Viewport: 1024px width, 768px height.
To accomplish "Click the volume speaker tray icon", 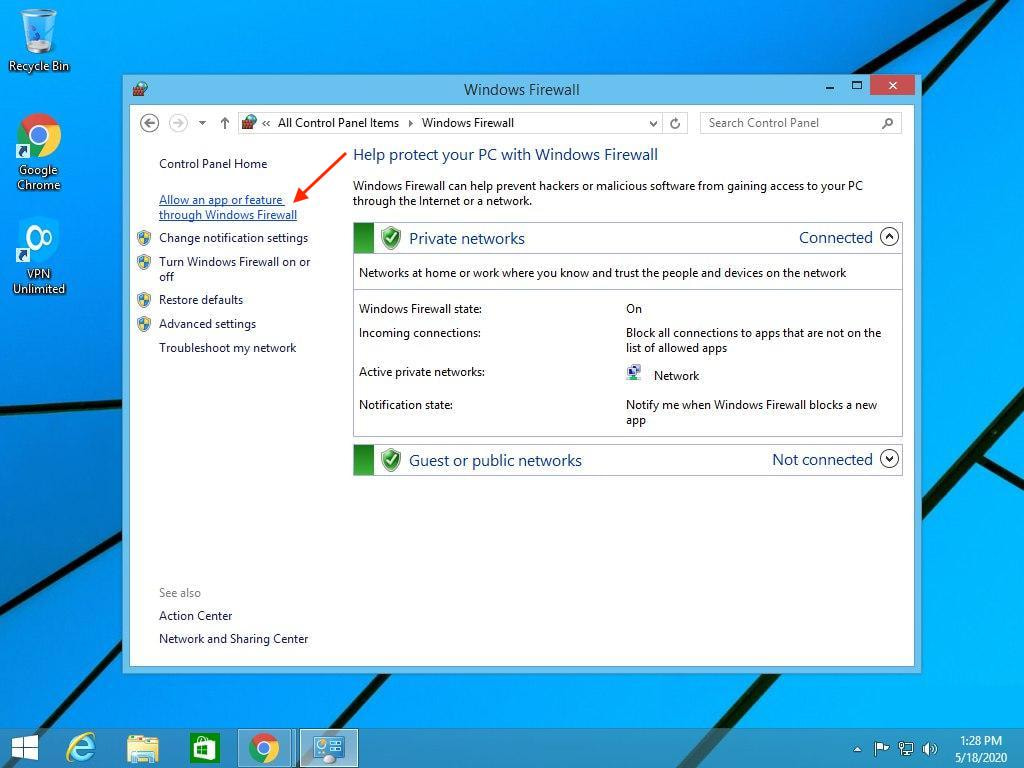I will tap(930, 748).
